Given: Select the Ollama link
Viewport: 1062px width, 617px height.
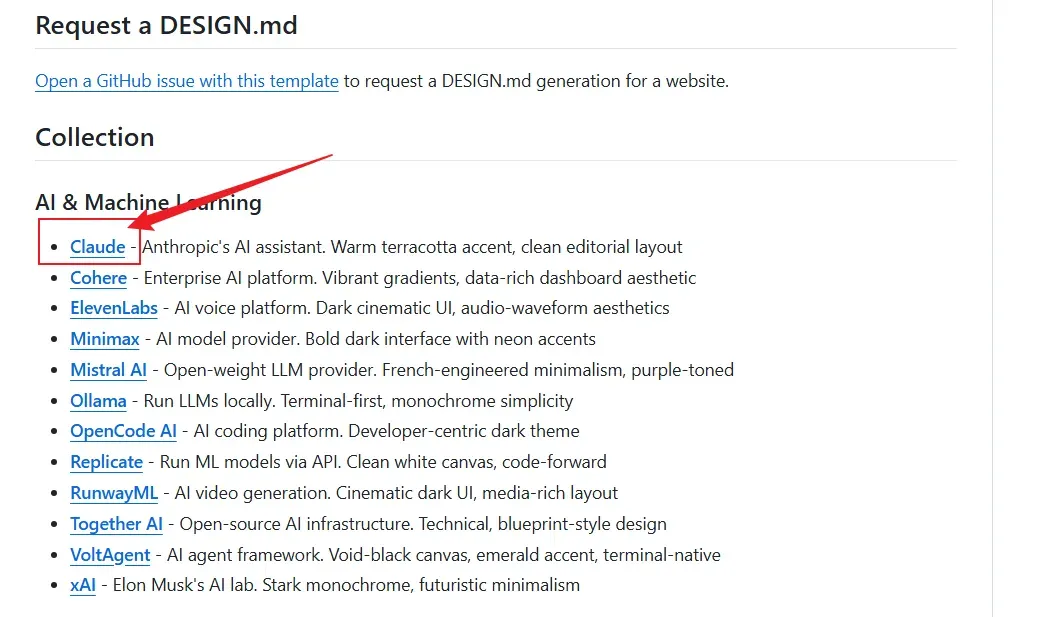Looking at the screenshot, I should tap(98, 402).
